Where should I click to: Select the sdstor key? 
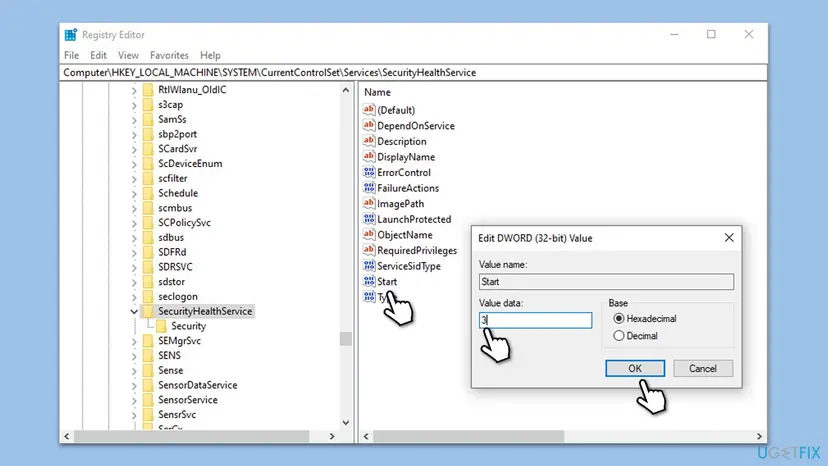pyautogui.click(x=172, y=282)
